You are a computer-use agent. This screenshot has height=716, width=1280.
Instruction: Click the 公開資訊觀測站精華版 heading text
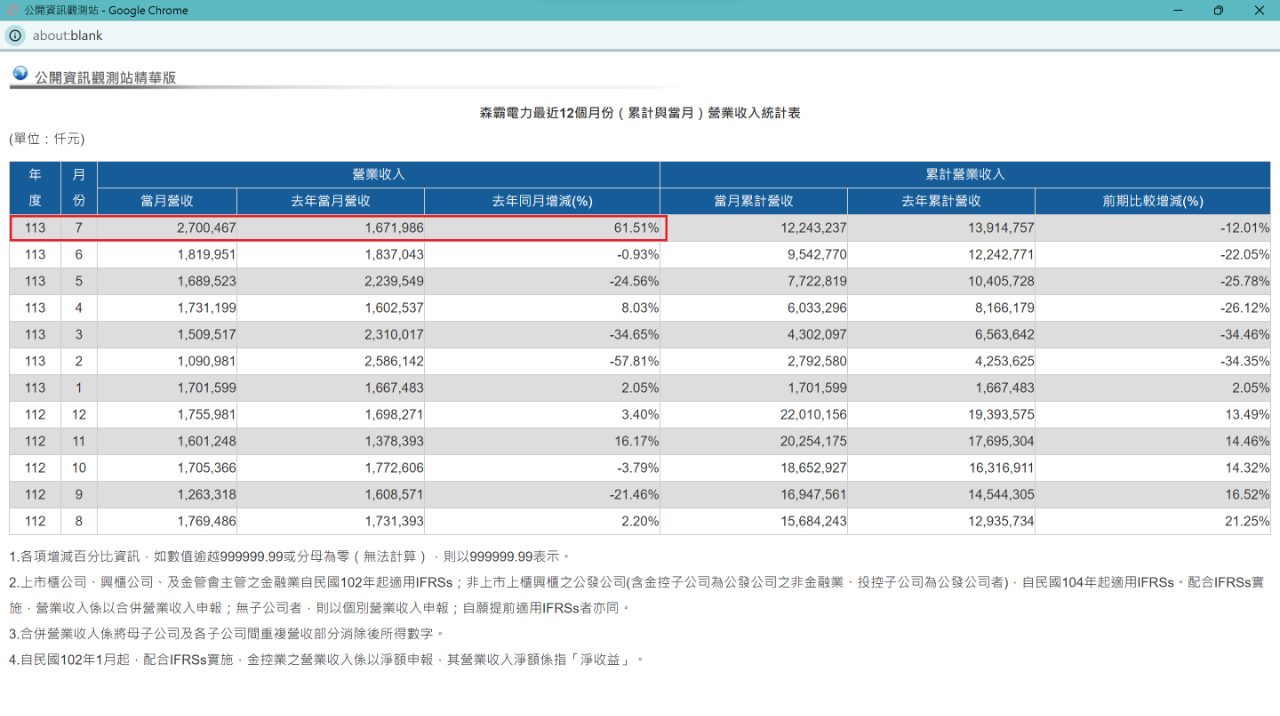pos(105,77)
